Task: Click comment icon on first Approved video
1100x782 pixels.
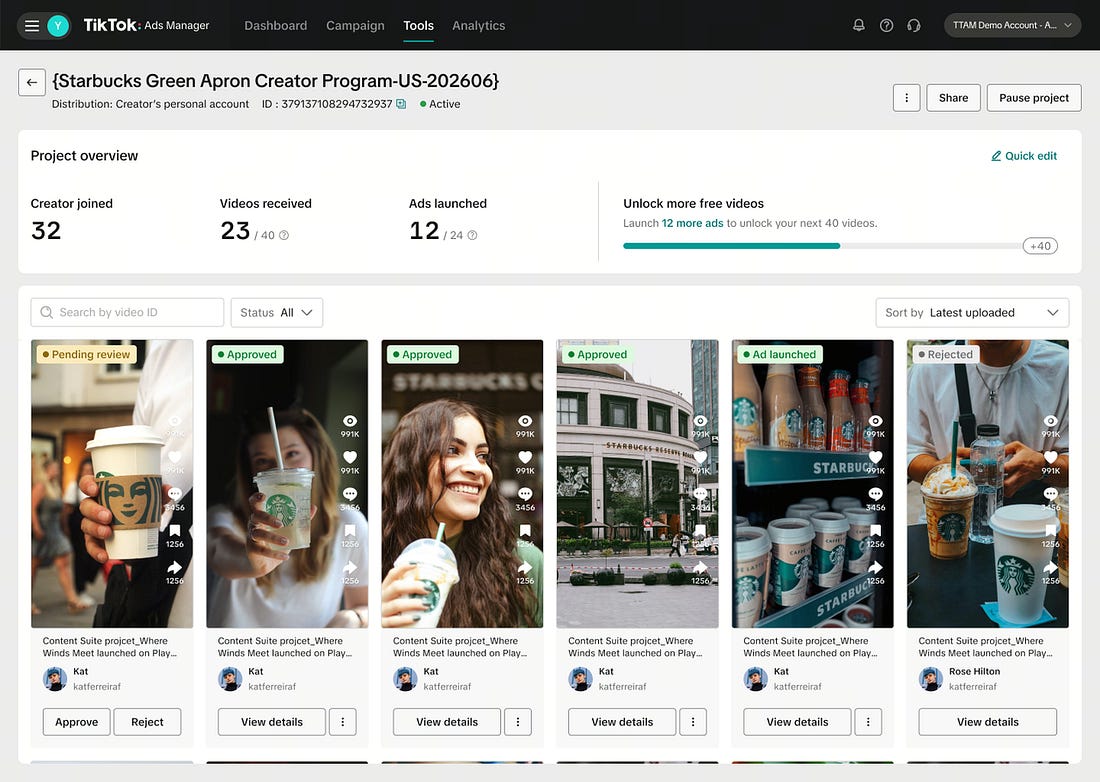Action: [x=350, y=494]
